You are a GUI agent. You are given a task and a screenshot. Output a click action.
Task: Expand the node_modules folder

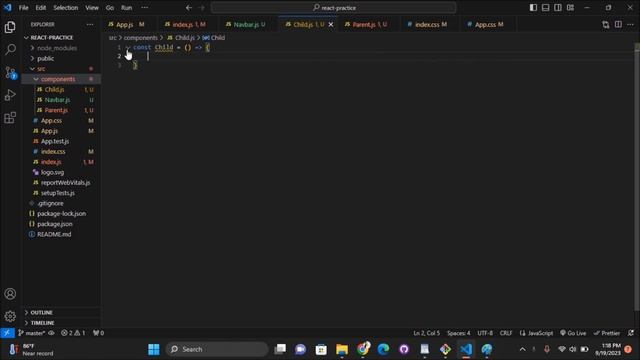coord(61,48)
